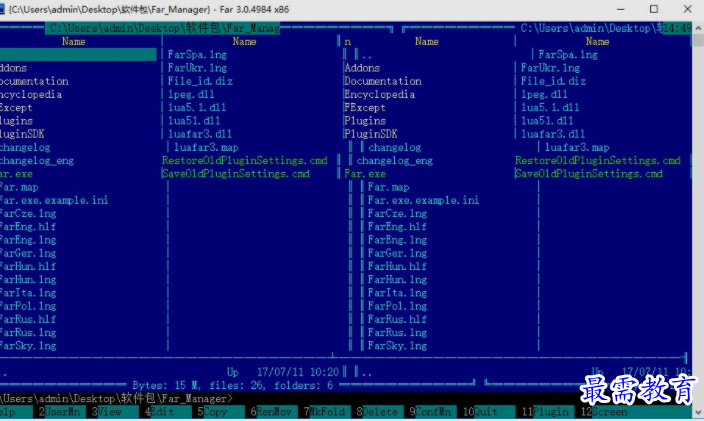Click the scrollbar up arrow of console window

pos(698,28)
